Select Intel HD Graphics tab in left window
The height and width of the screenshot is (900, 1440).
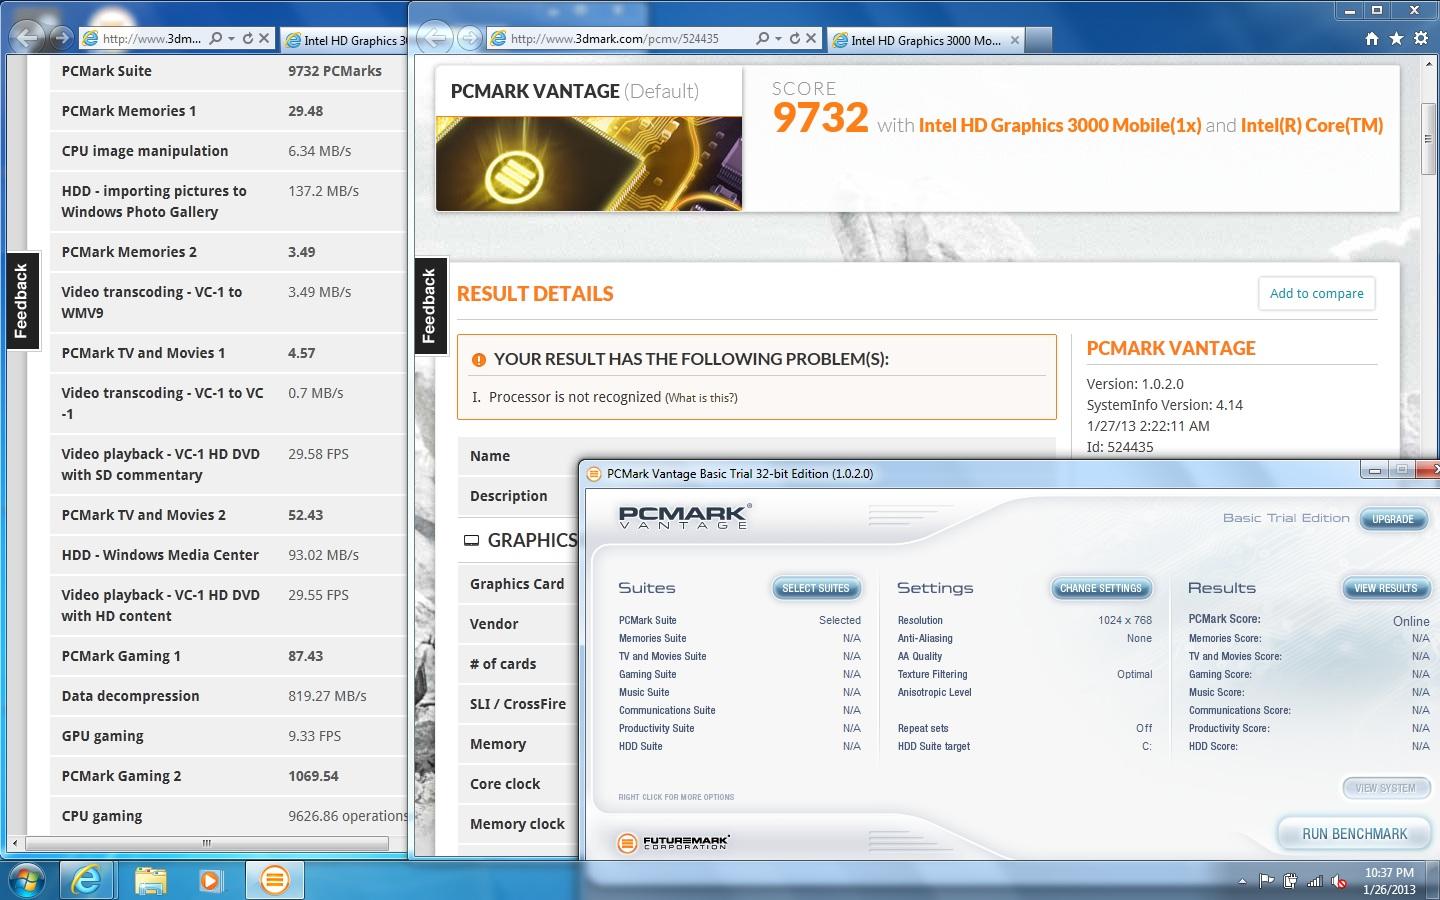click(345, 40)
